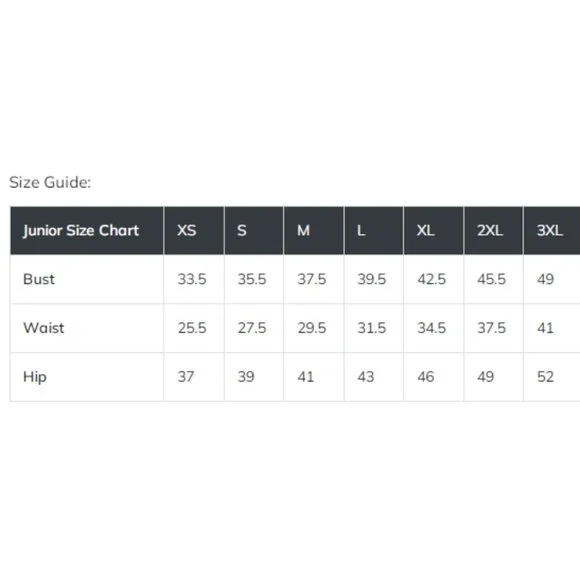580x580 pixels.
Task: Select the L hip value 43
Action: [x=366, y=377]
